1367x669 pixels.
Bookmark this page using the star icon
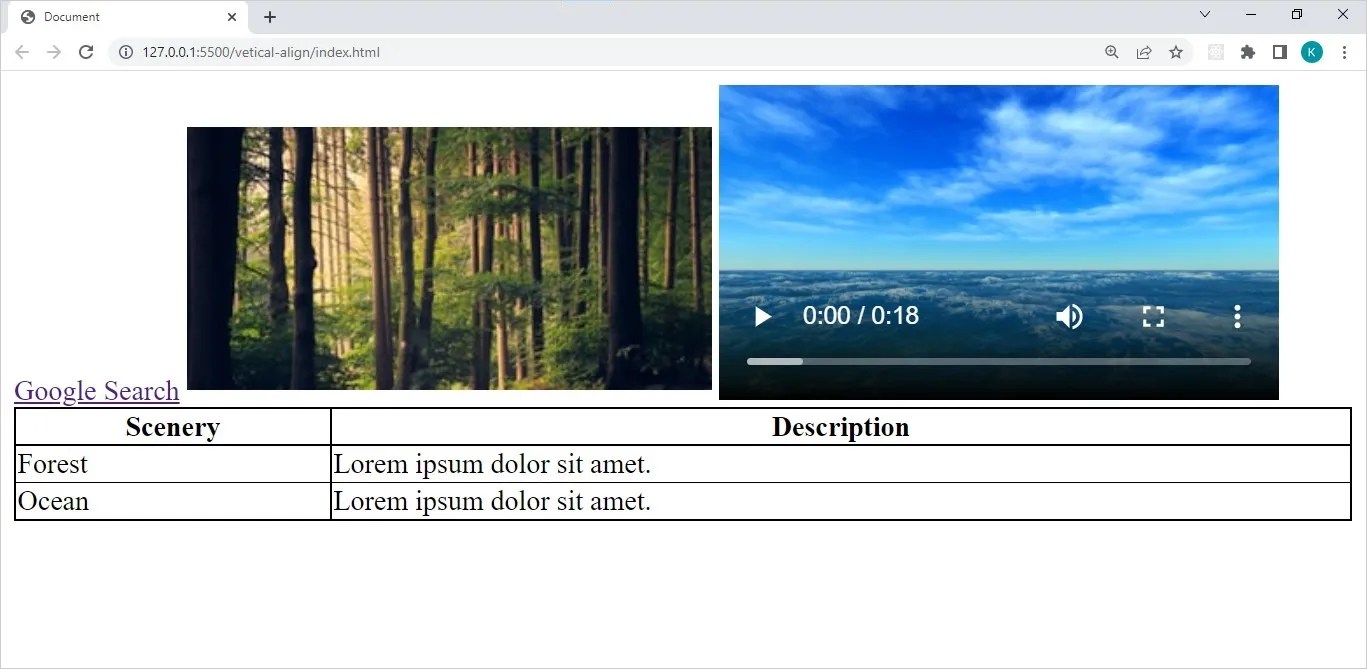coord(1175,52)
